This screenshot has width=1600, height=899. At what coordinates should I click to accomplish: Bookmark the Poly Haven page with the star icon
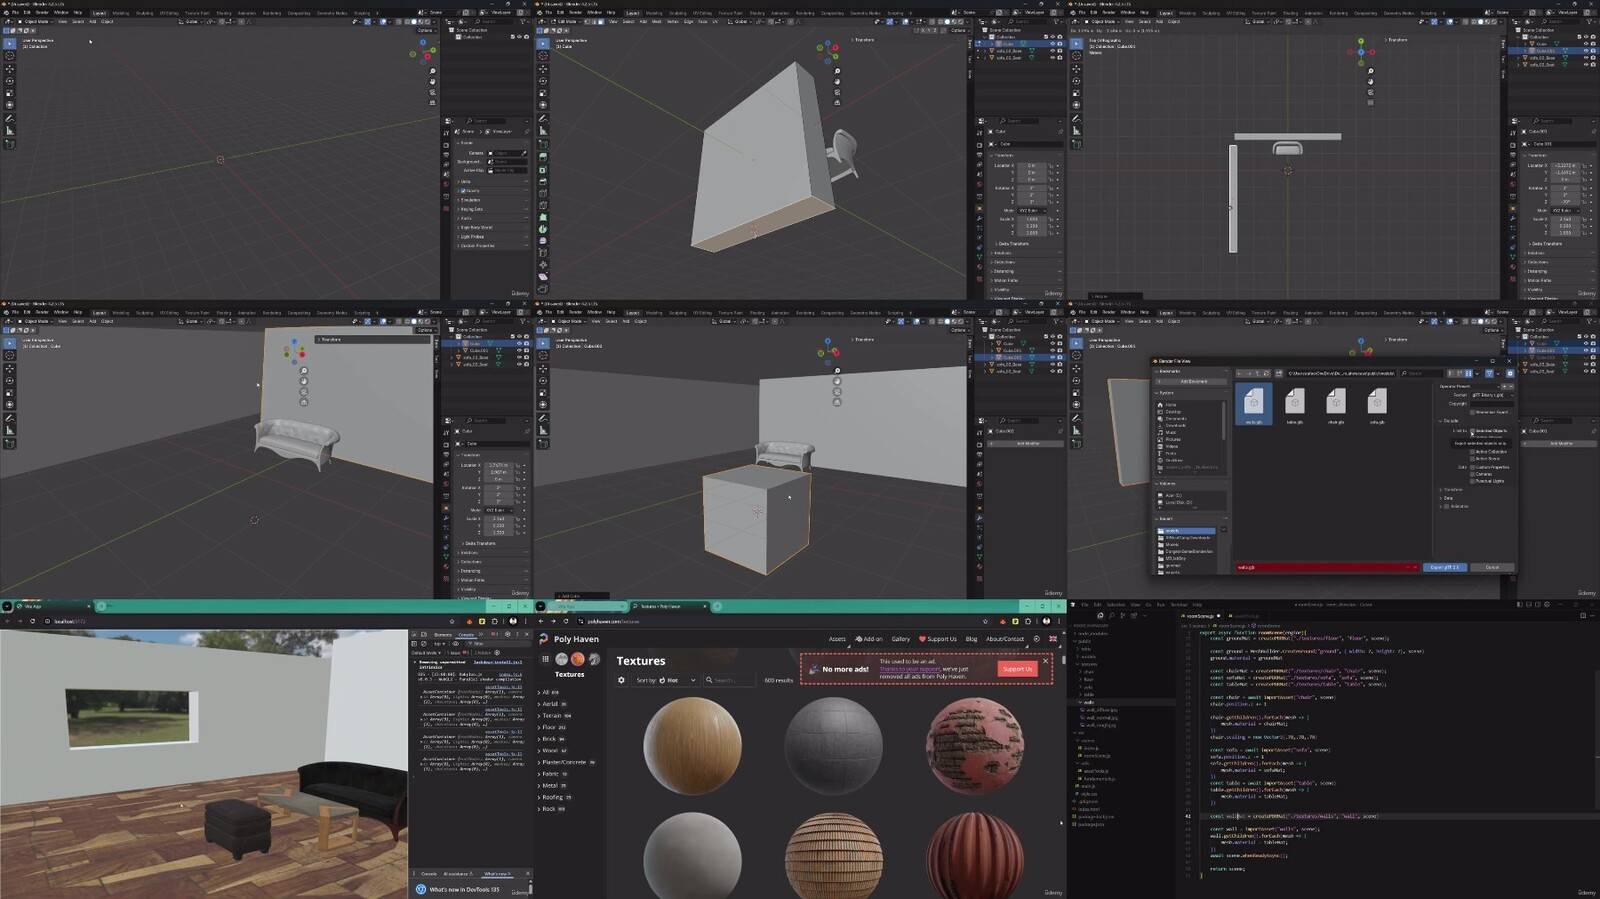coord(985,621)
